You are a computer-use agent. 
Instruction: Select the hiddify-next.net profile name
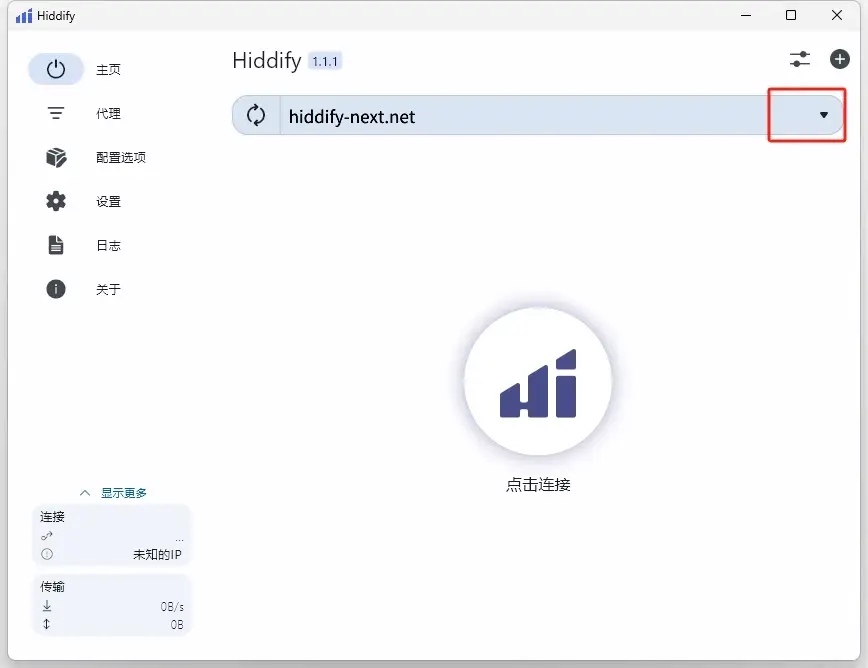pos(352,117)
